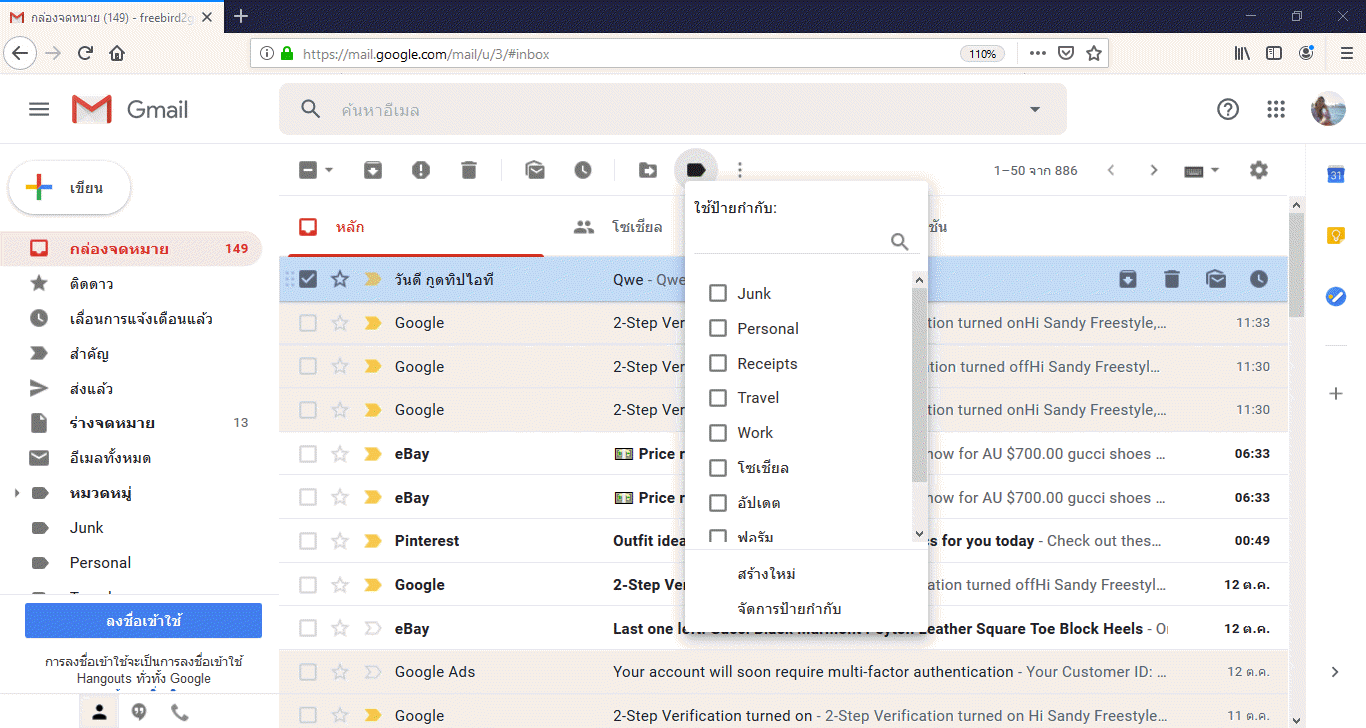1366x728 pixels.
Task: Open Firefox page actions three dots
Action: pyautogui.click(x=1038, y=53)
